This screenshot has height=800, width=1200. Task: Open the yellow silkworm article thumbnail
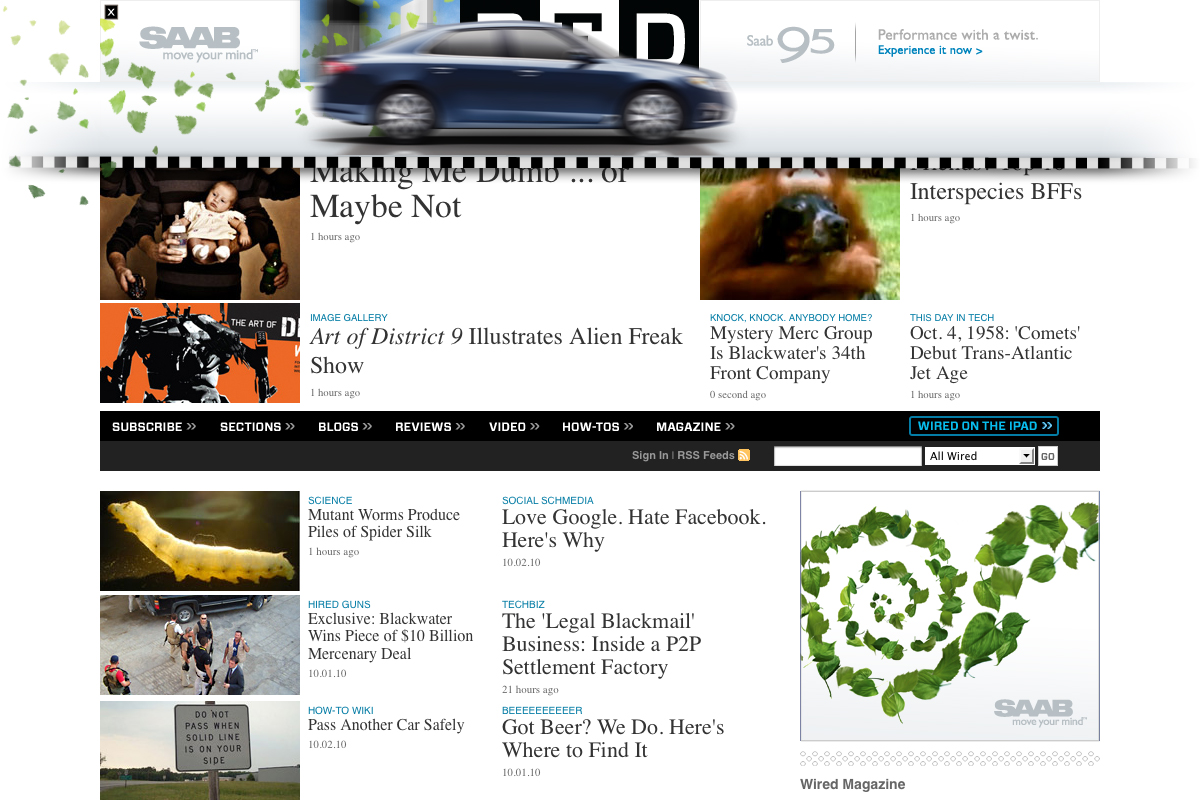(200, 541)
